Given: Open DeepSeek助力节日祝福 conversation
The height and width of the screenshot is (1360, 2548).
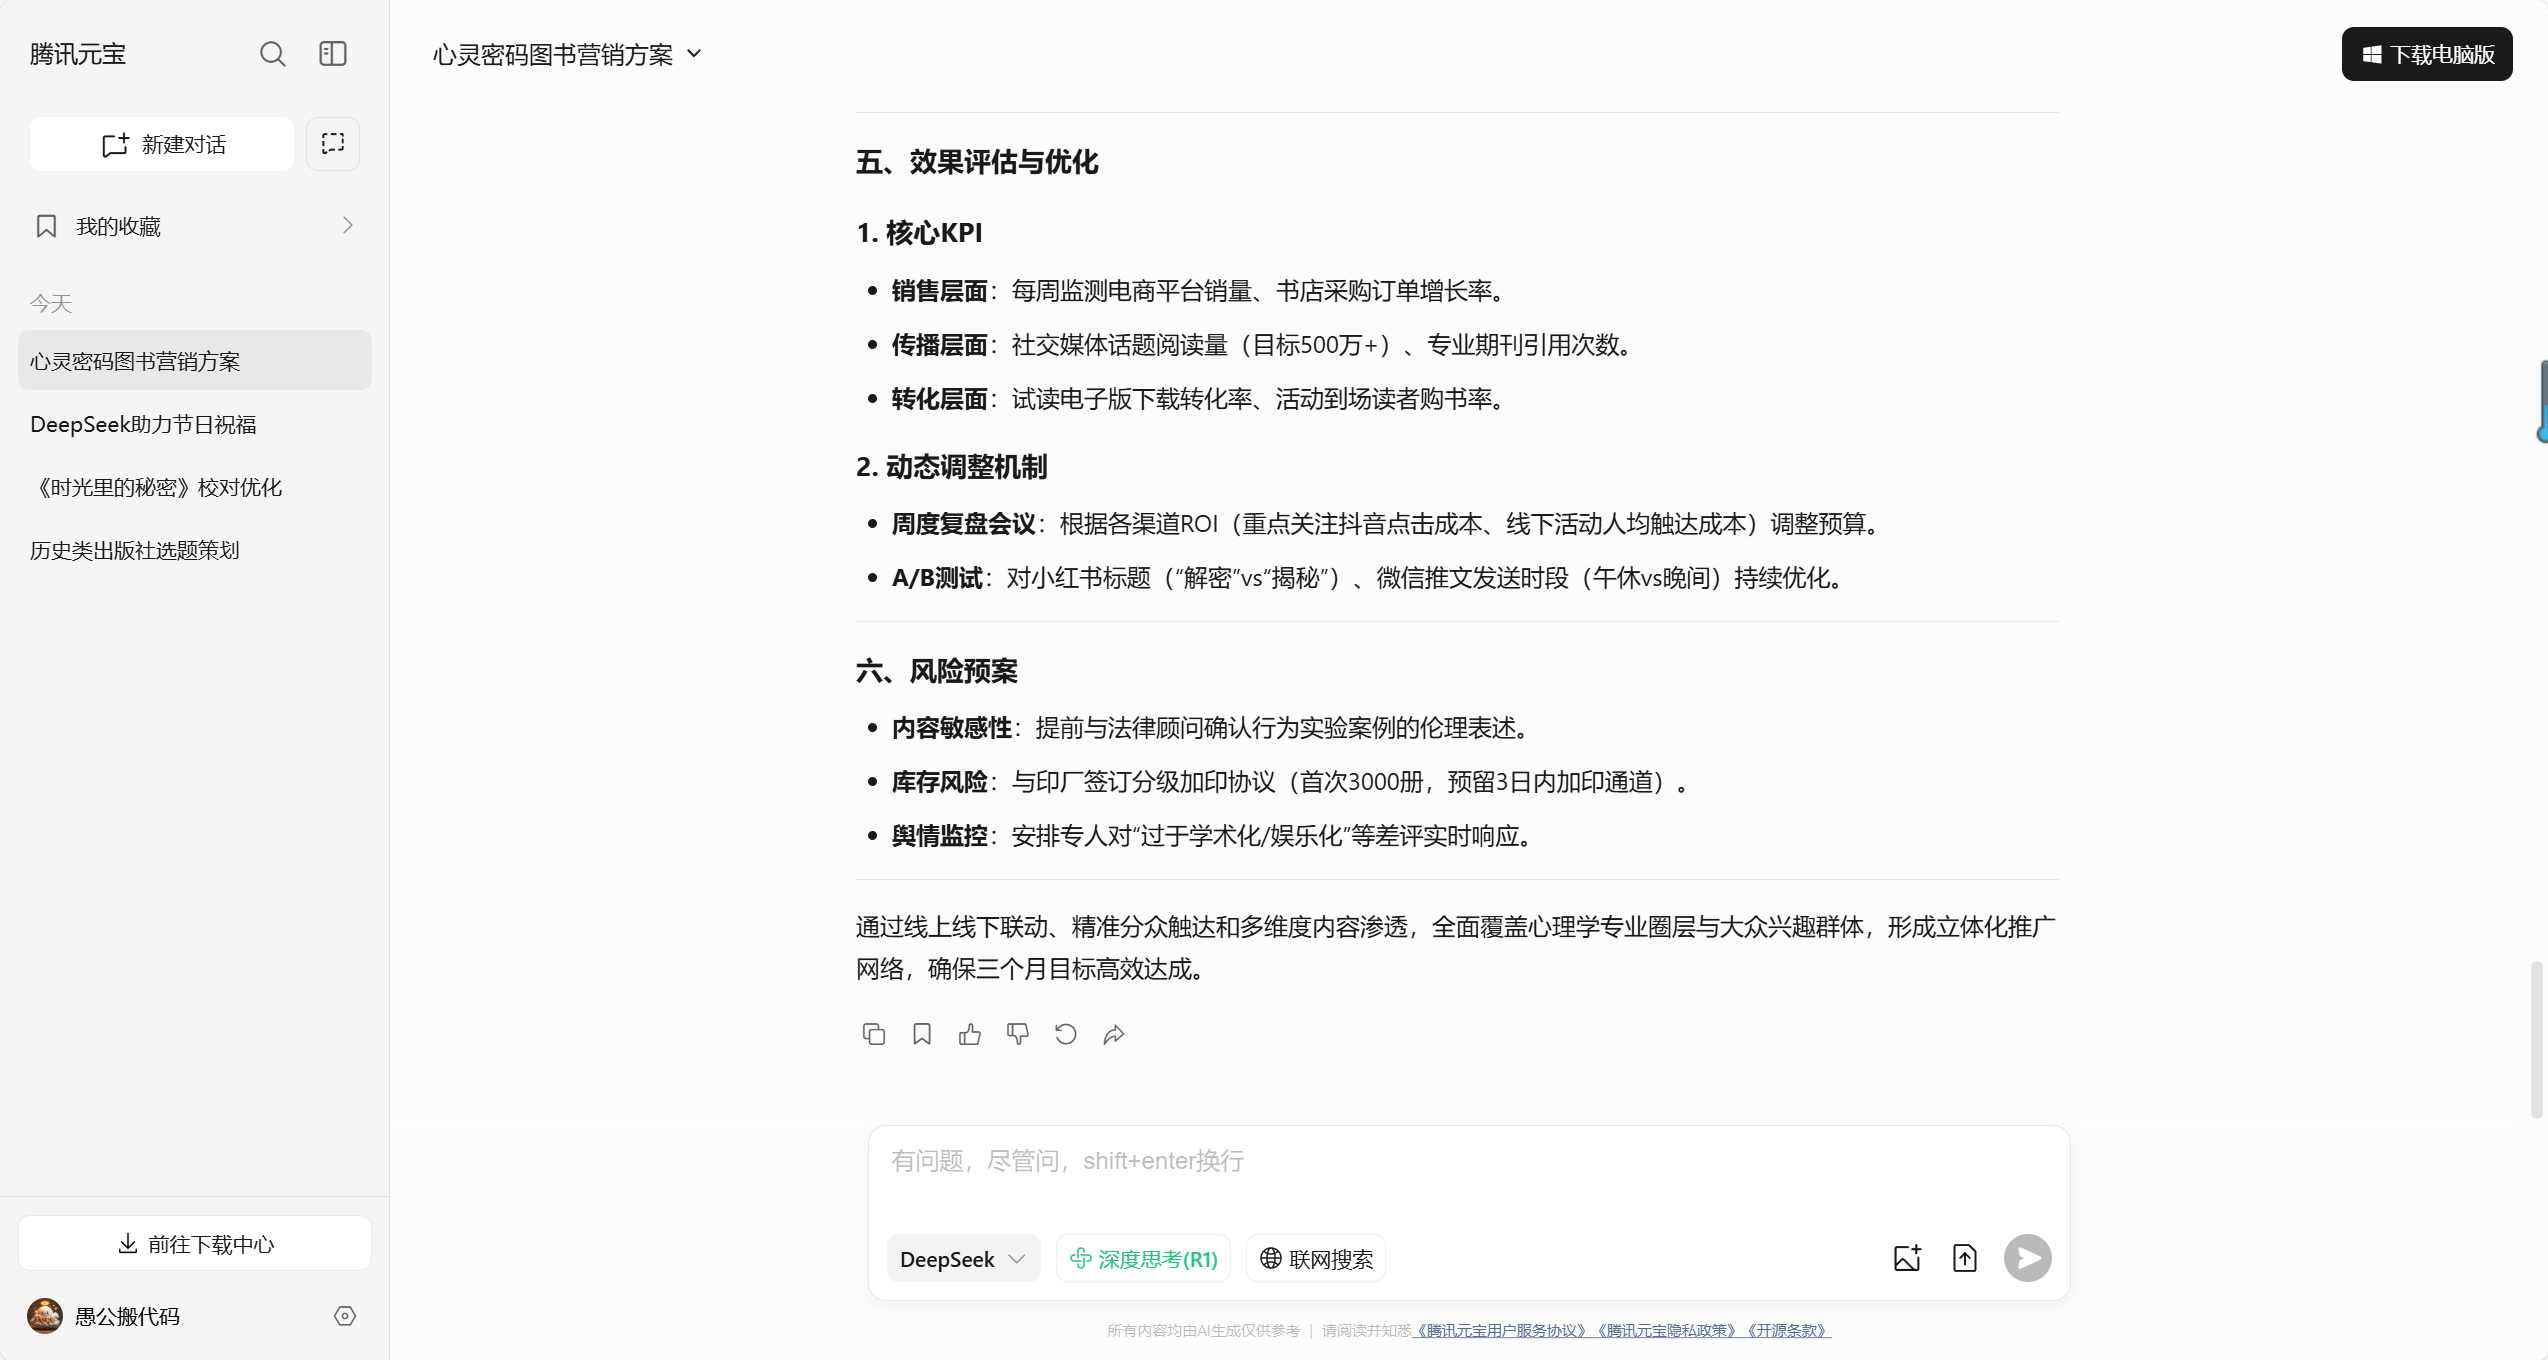Looking at the screenshot, I should [x=144, y=425].
